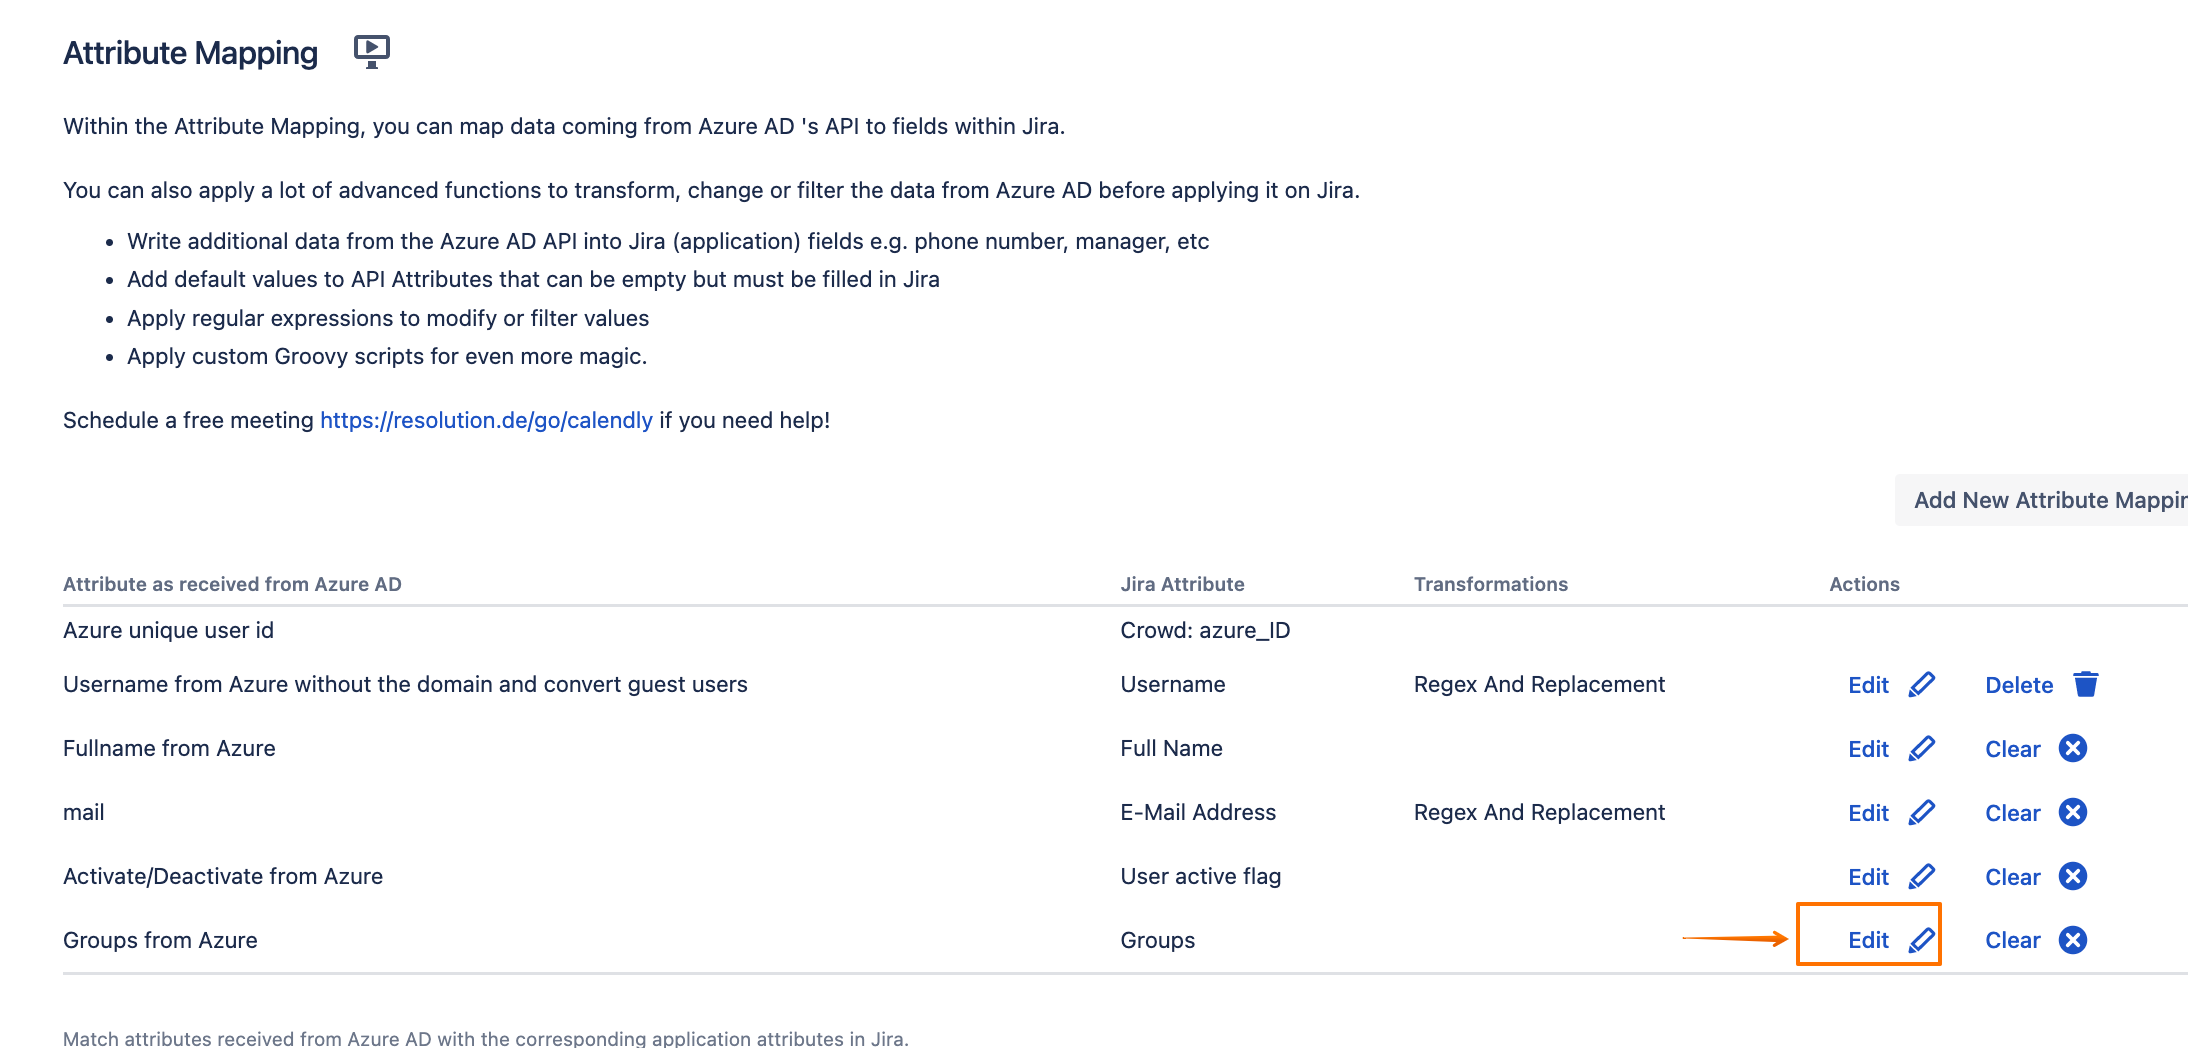Image resolution: width=2188 pixels, height=1048 pixels.
Task: Click the clear X icon in Groups row
Action: click(x=2072, y=941)
